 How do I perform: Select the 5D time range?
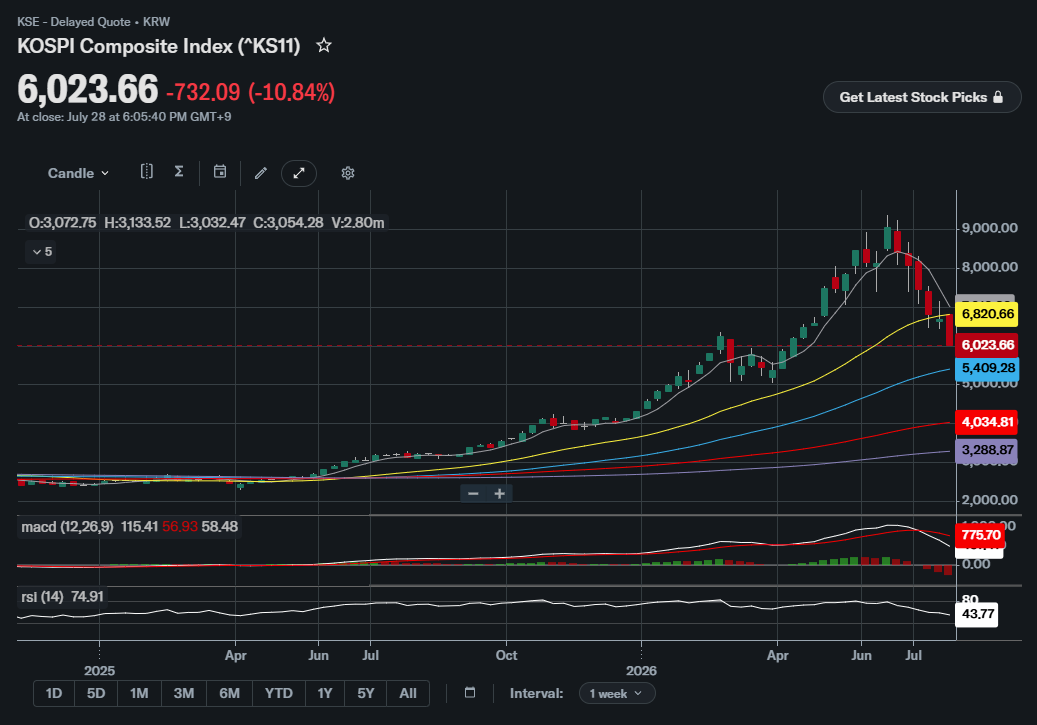click(96, 693)
